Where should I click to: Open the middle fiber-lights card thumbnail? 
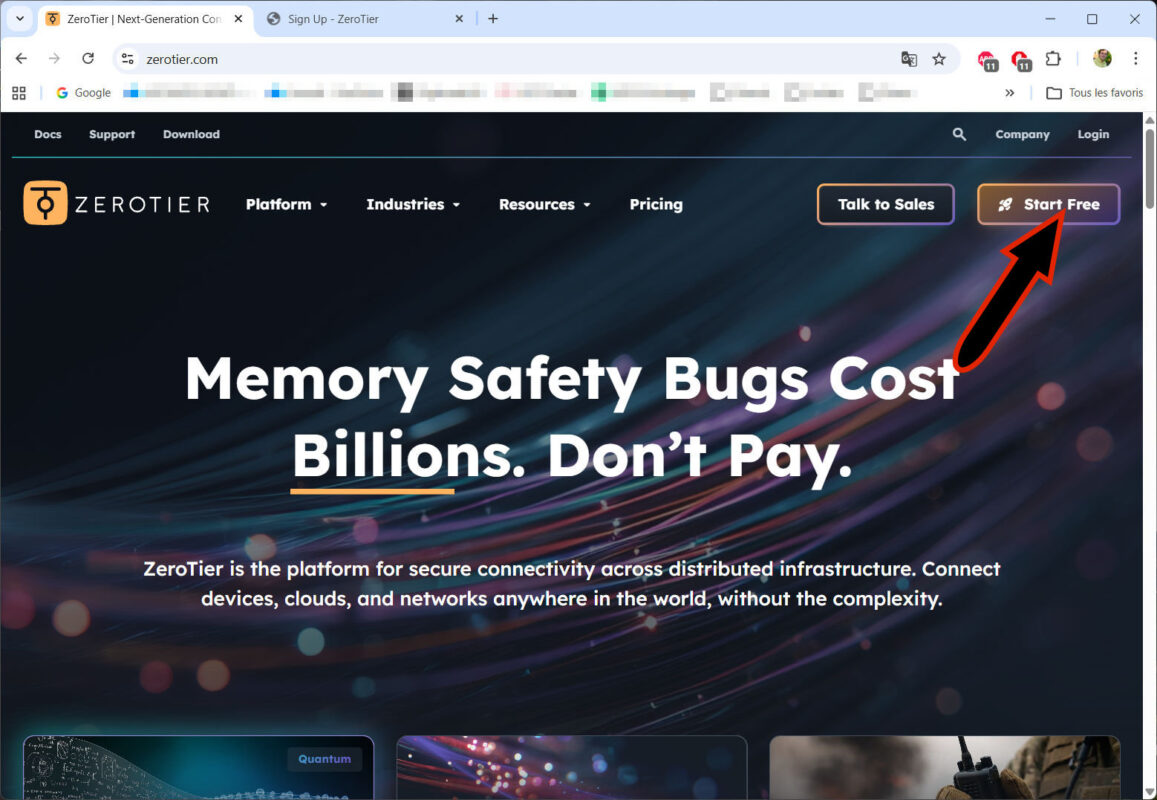click(572, 768)
